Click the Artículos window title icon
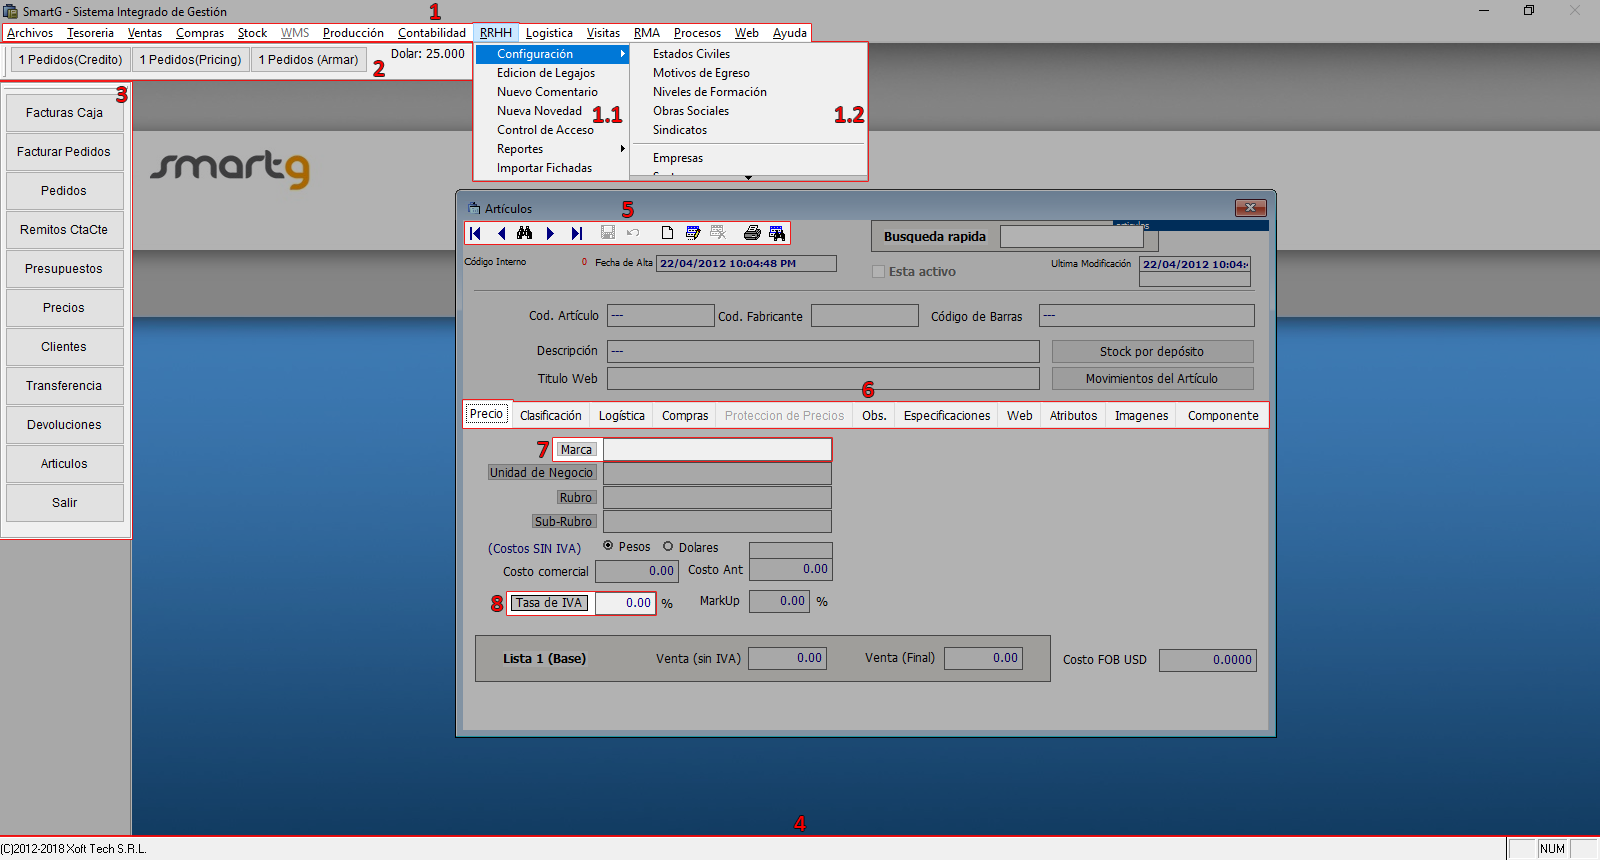Screen dimensions: 1600x860 pos(474,208)
